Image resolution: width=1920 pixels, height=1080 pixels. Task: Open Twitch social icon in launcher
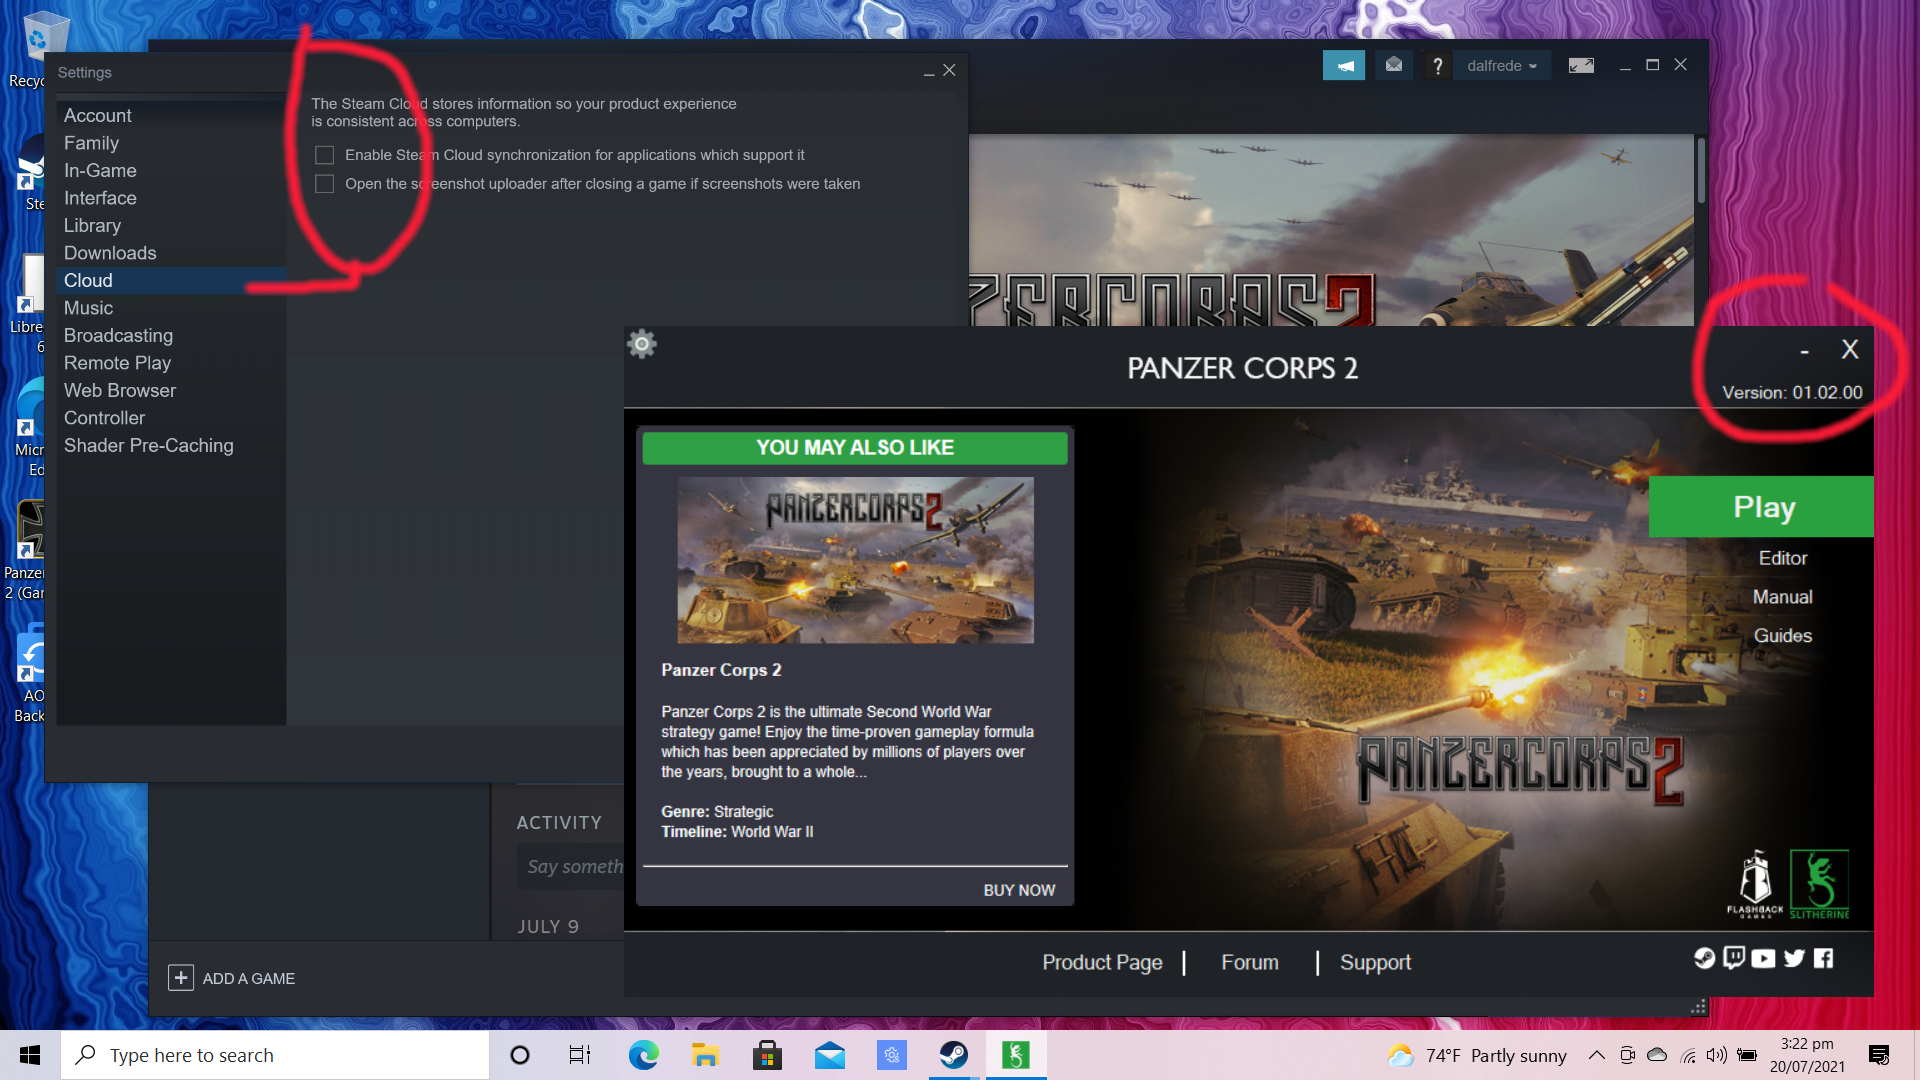pos(1734,958)
